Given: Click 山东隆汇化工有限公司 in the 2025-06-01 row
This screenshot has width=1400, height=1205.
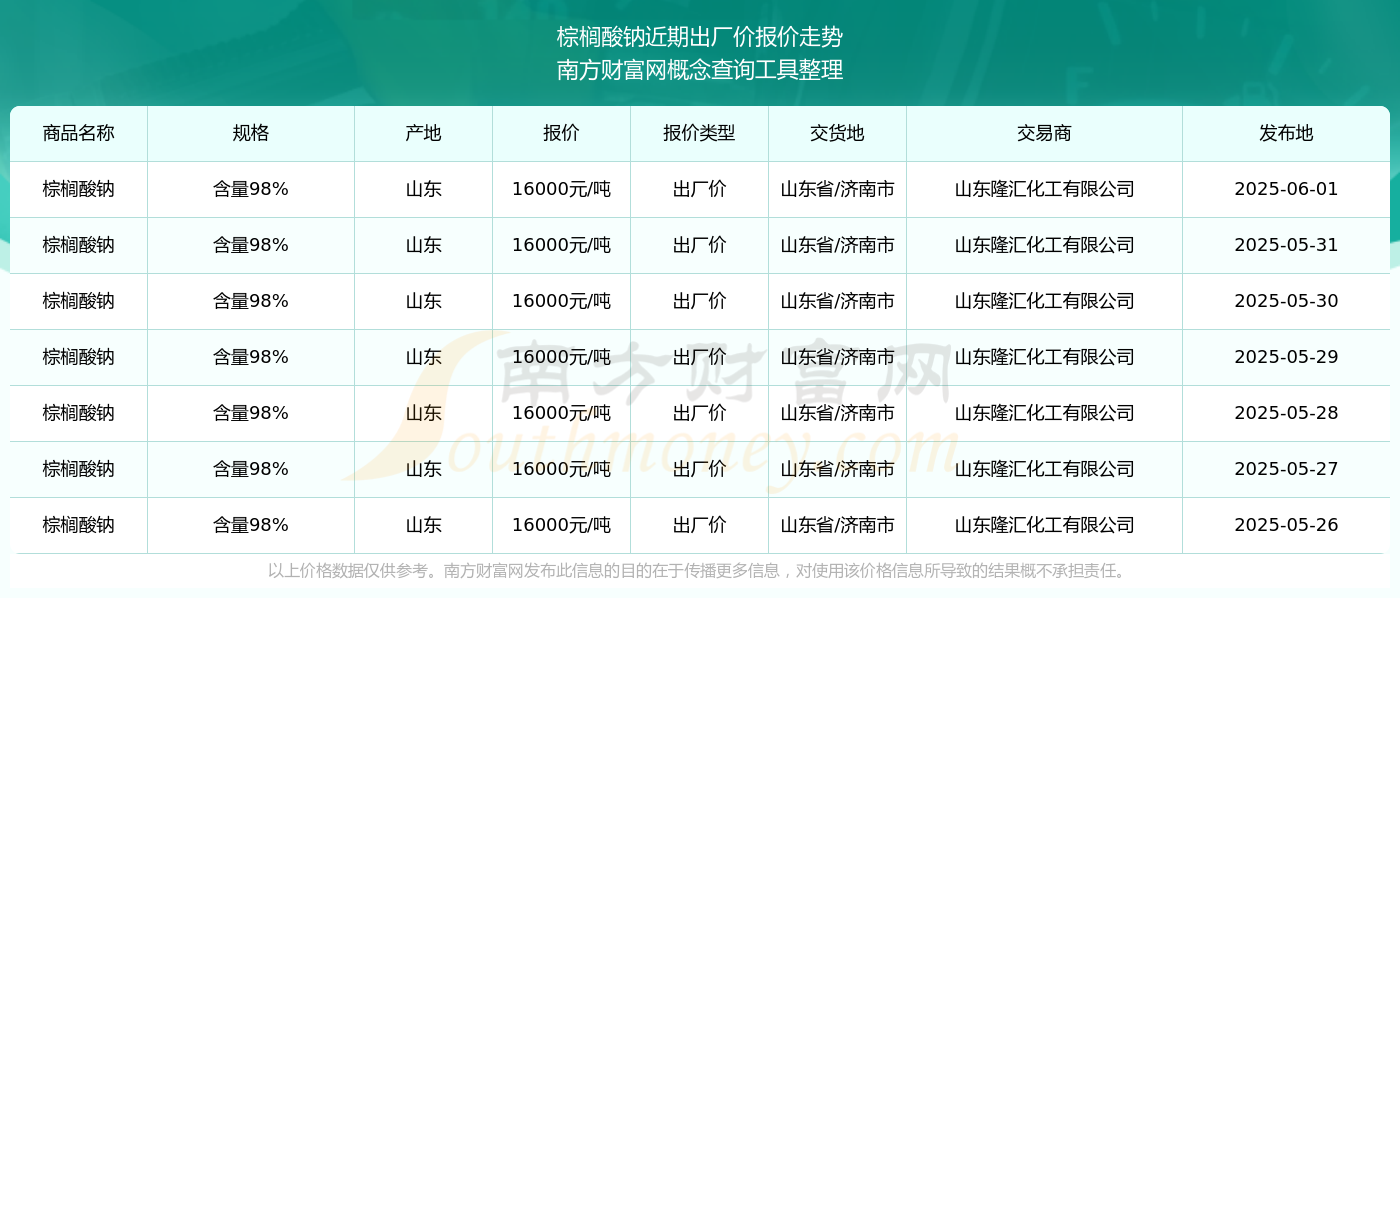Looking at the screenshot, I should (1045, 189).
